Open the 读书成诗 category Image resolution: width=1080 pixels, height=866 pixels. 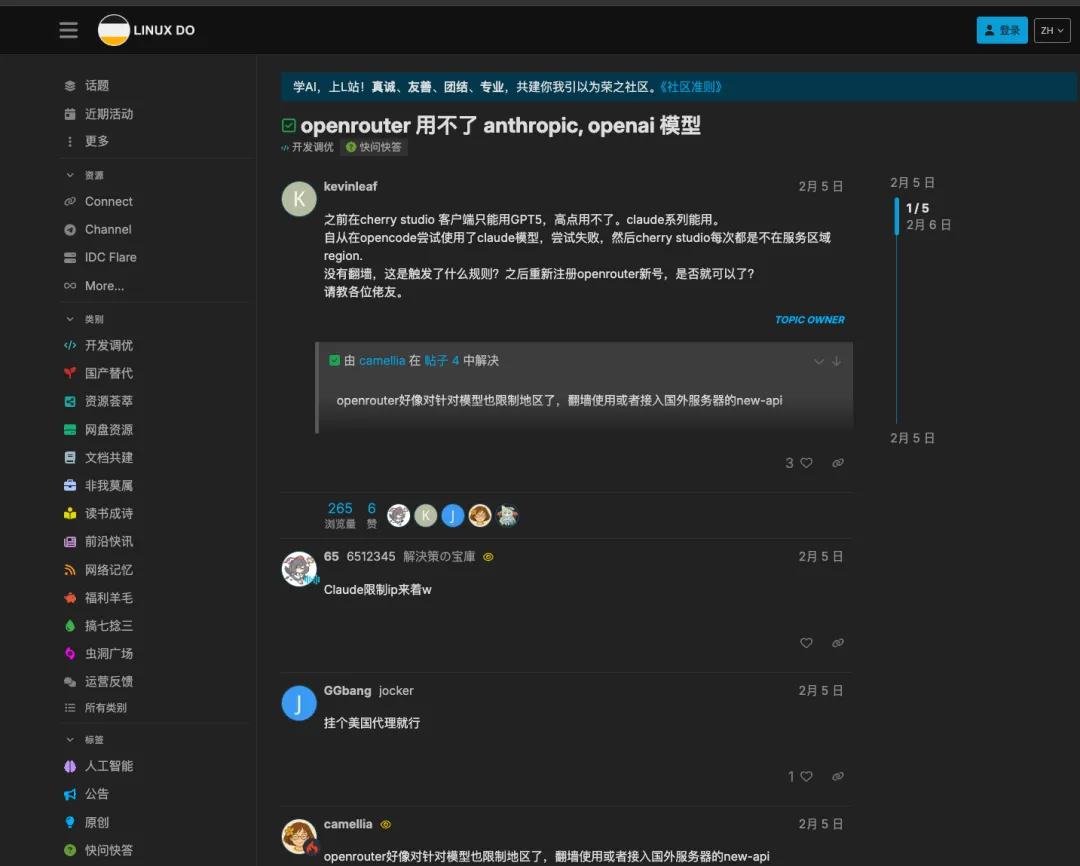tap(108, 513)
